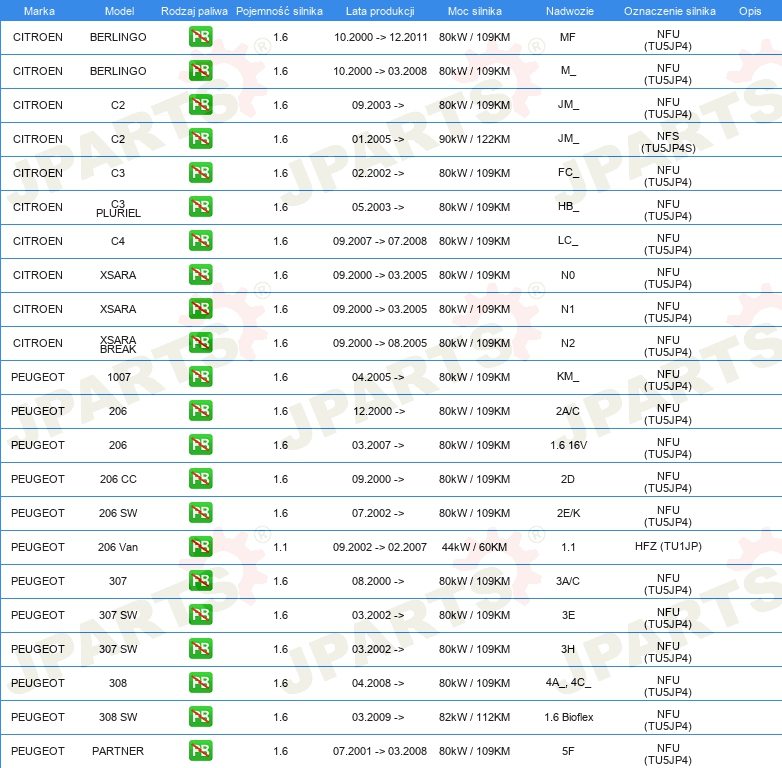The width and height of the screenshot is (782, 768).
Task: Click the body code LC_
Action: 568,240
